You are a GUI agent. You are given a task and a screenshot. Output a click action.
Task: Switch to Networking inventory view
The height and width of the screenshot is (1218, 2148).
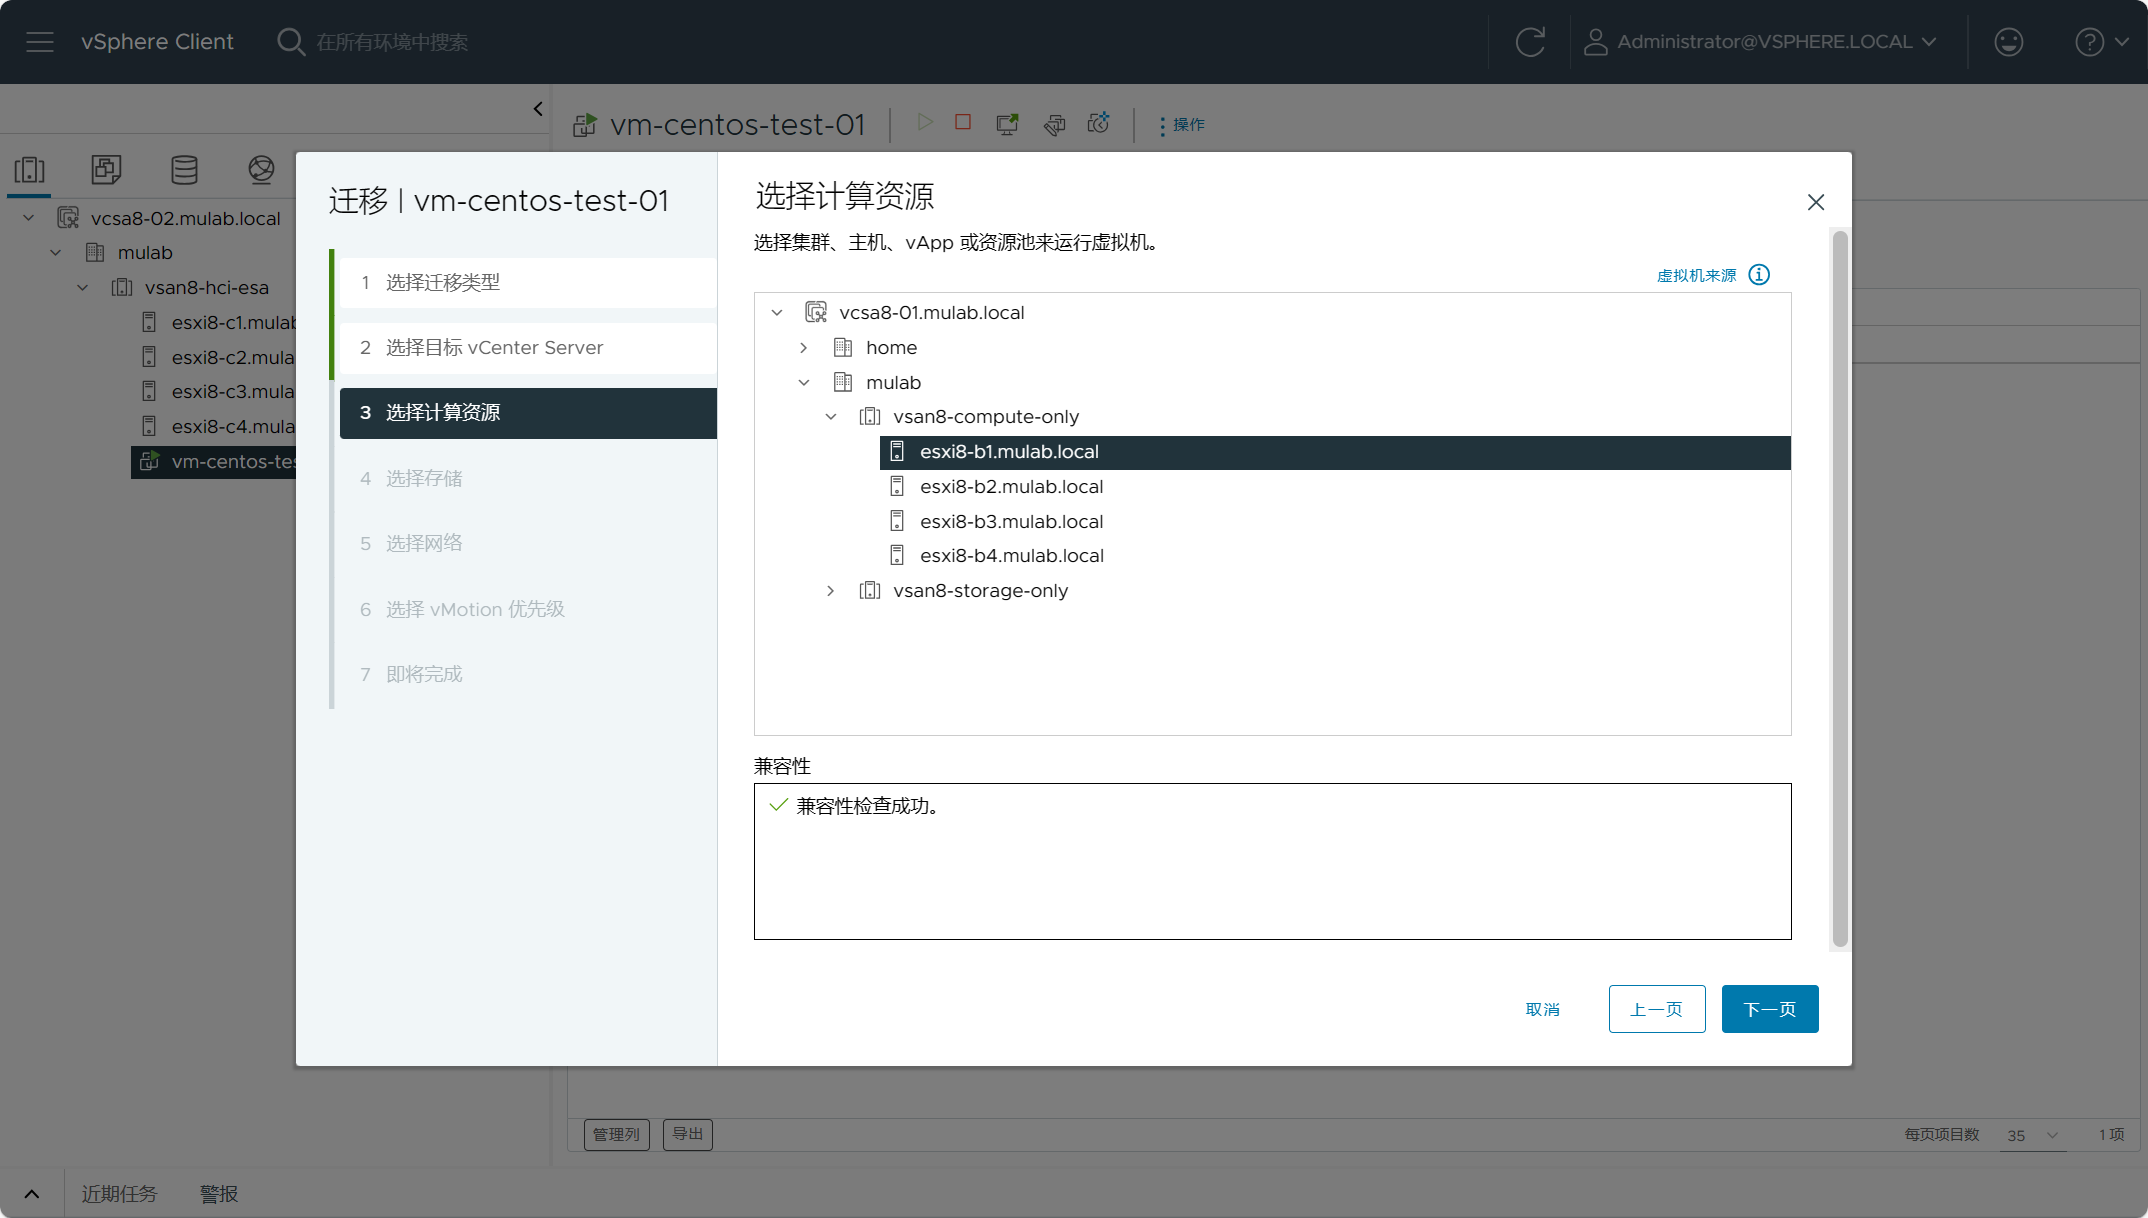[x=261, y=170]
